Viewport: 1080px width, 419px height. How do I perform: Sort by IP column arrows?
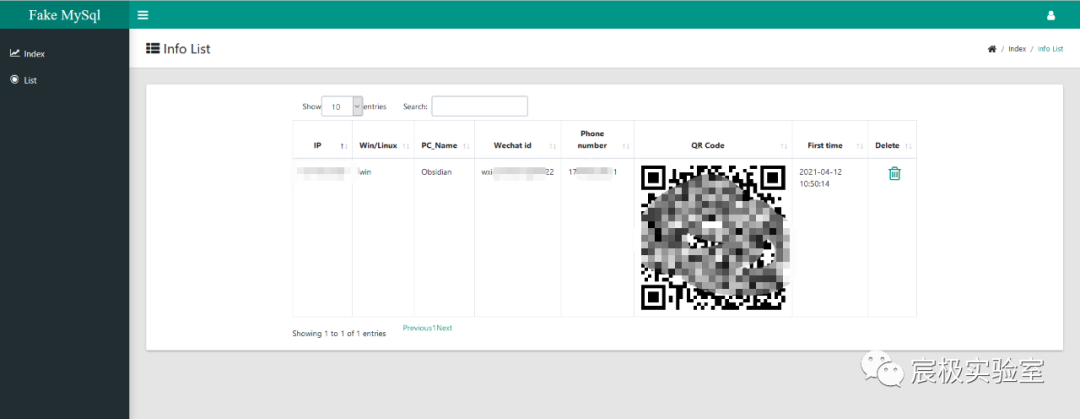pos(343,146)
